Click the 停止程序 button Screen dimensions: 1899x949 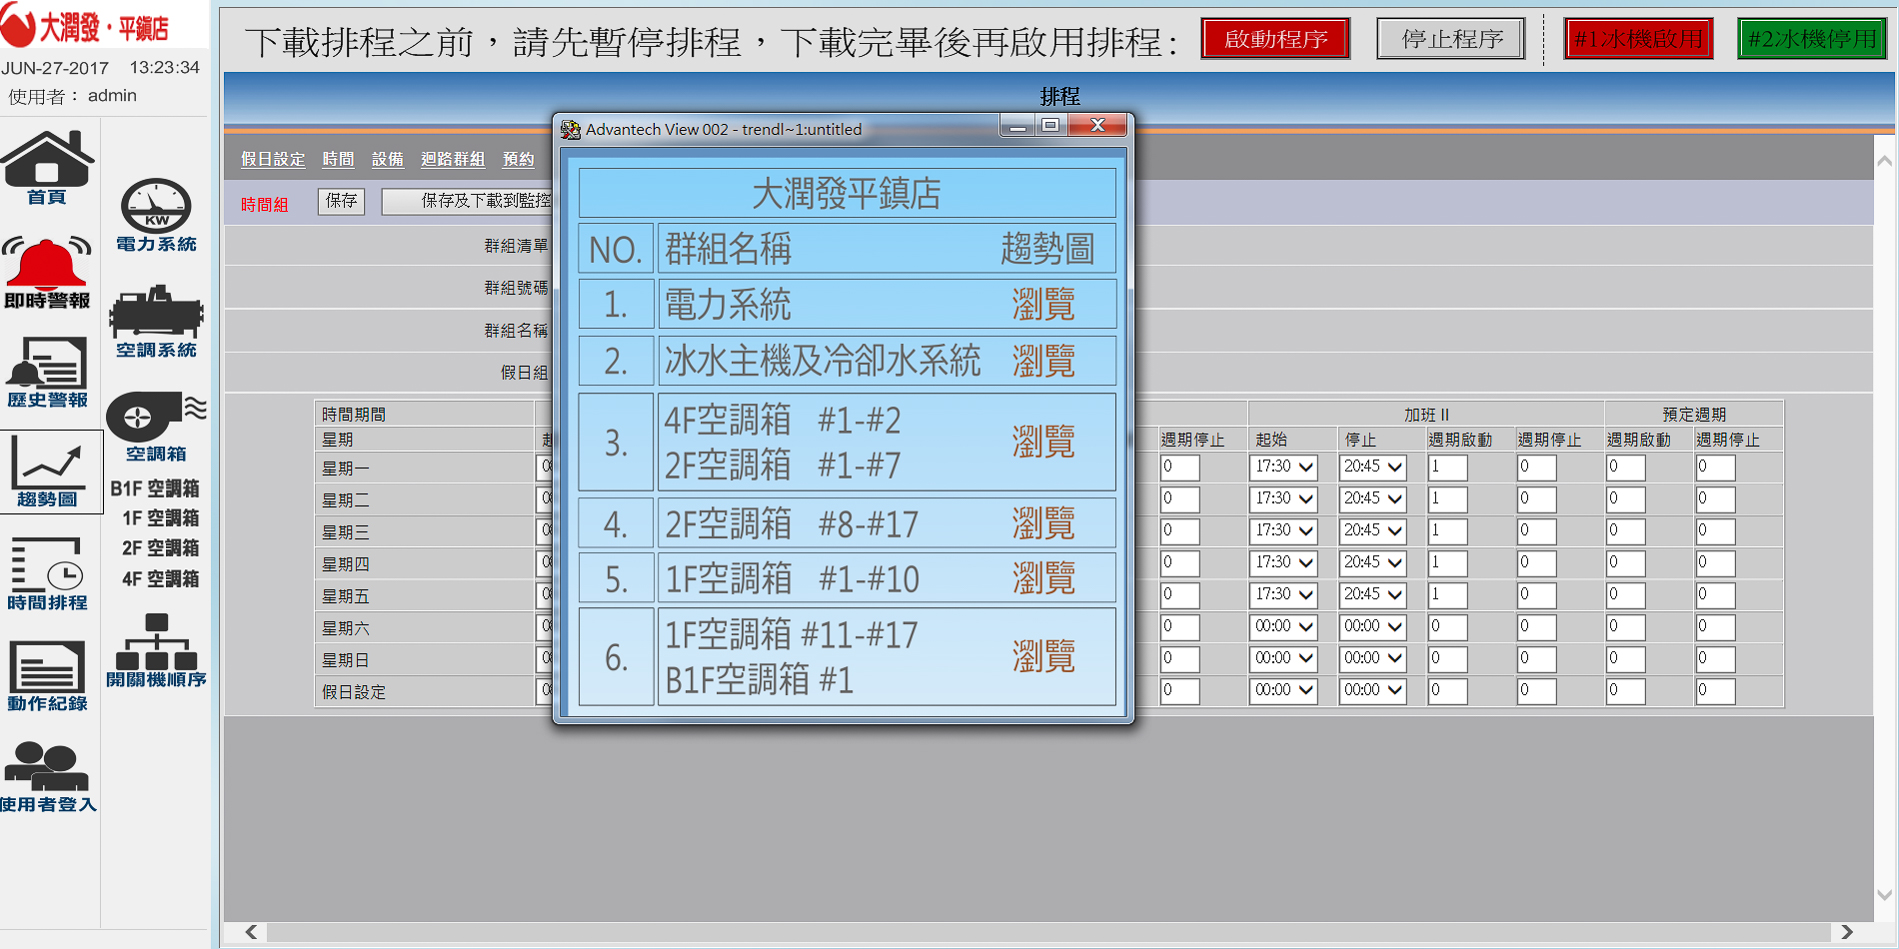point(1451,39)
